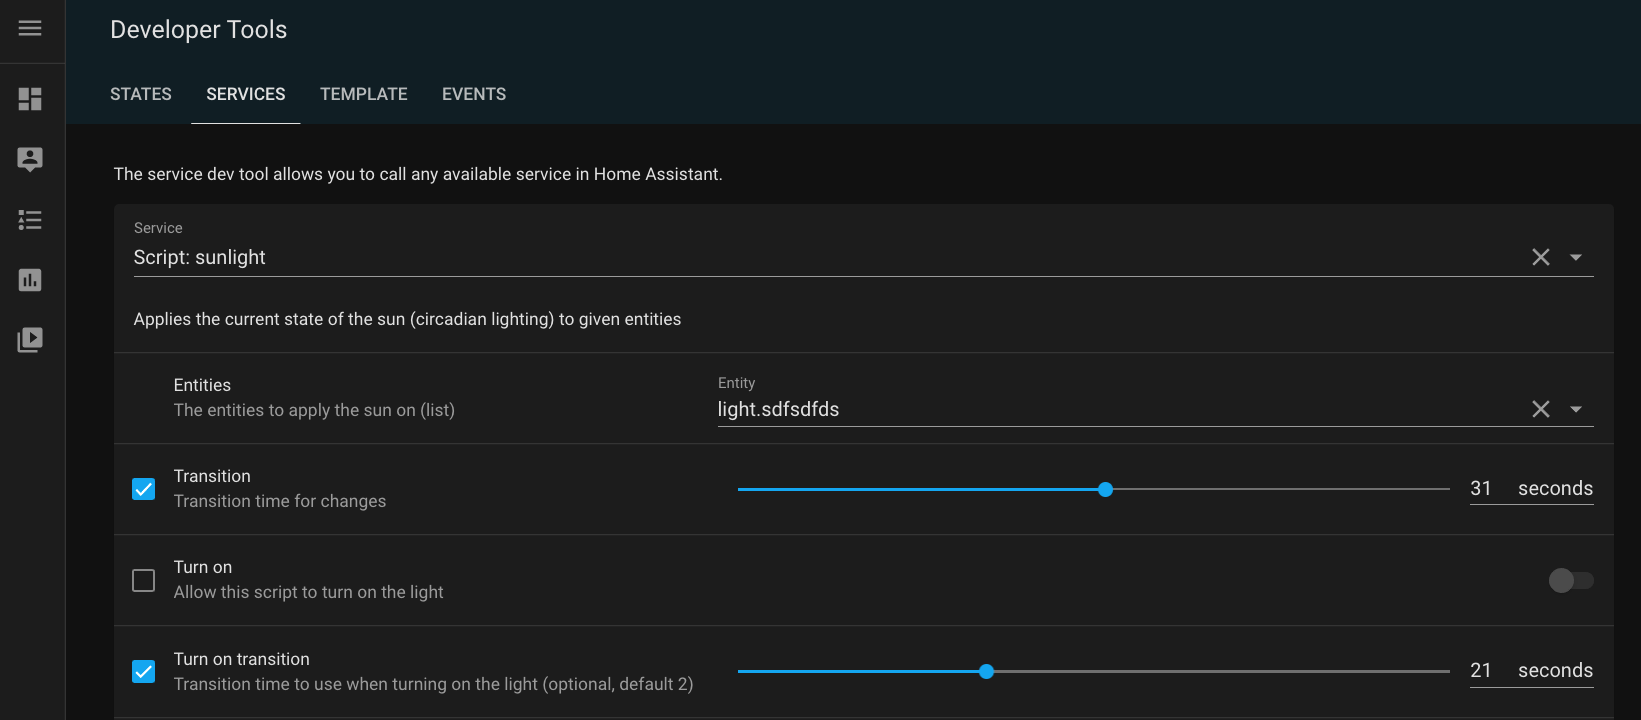Open the Entity dropdown arrow
This screenshot has width=1641, height=720.
click(1578, 408)
